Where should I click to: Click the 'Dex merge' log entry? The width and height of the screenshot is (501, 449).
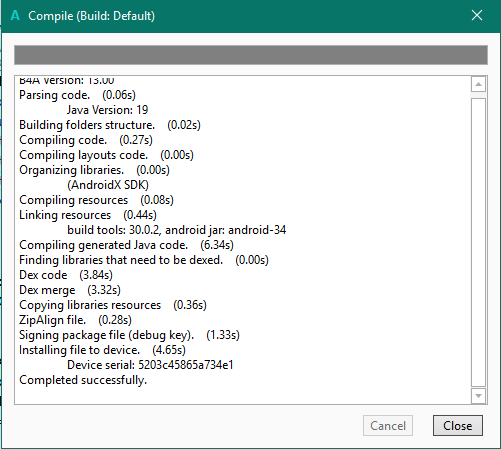point(70,290)
